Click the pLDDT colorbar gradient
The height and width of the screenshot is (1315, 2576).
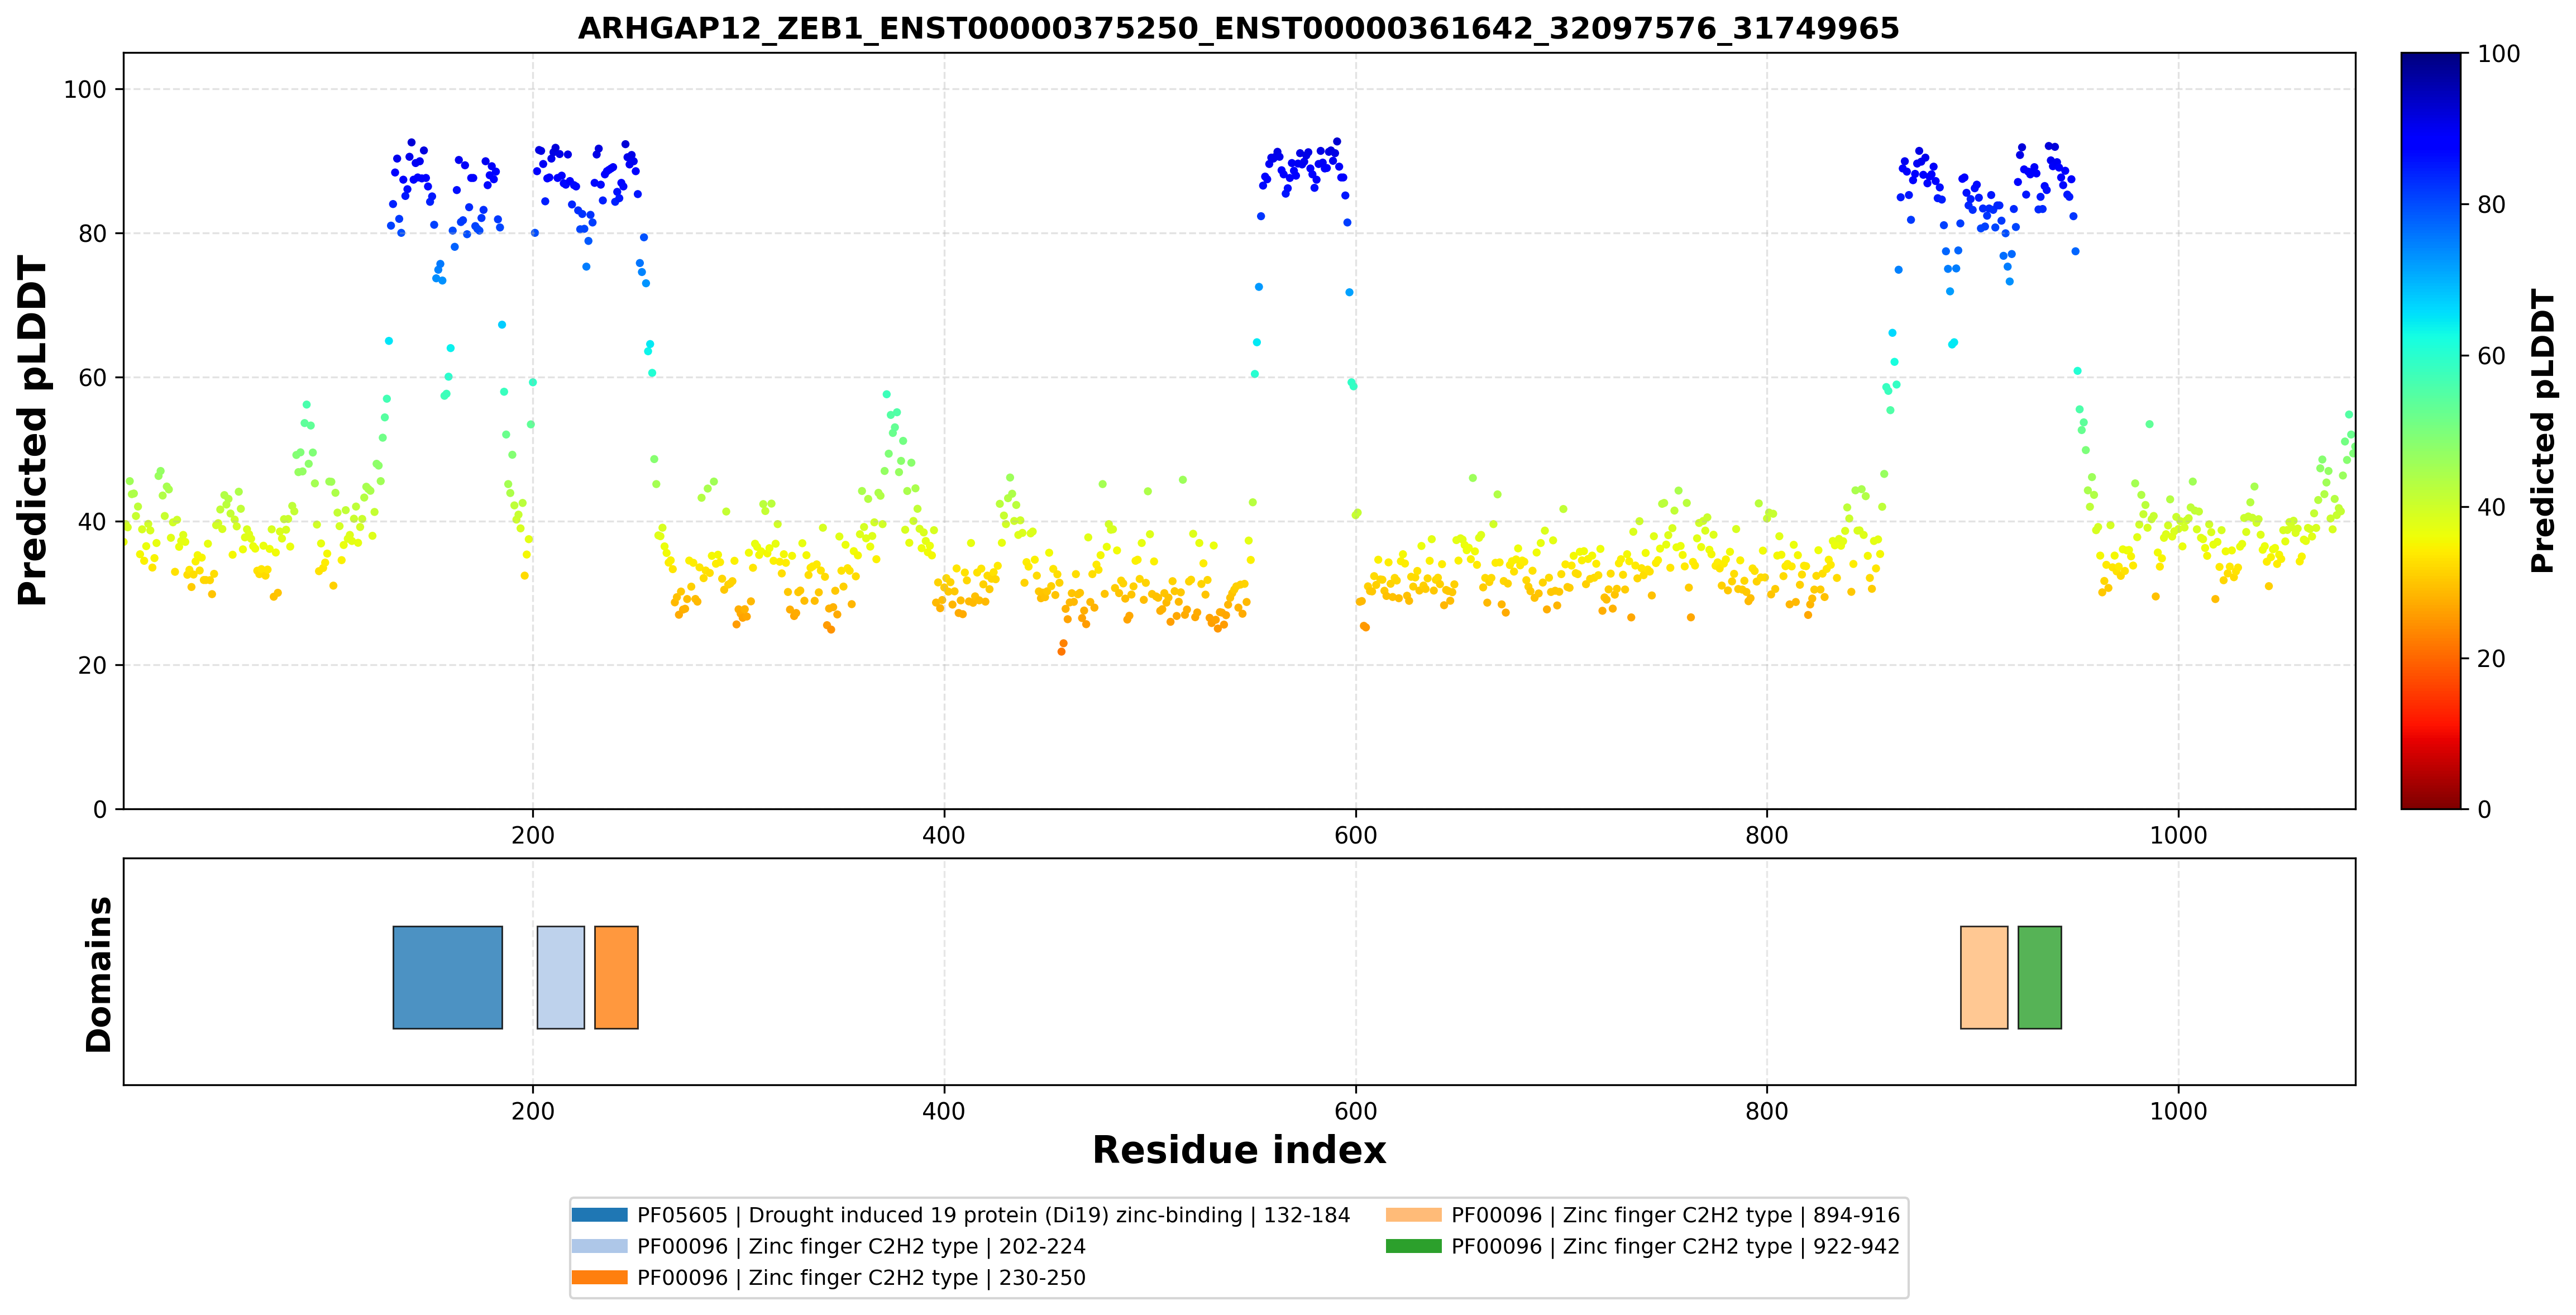(x=2430, y=431)
